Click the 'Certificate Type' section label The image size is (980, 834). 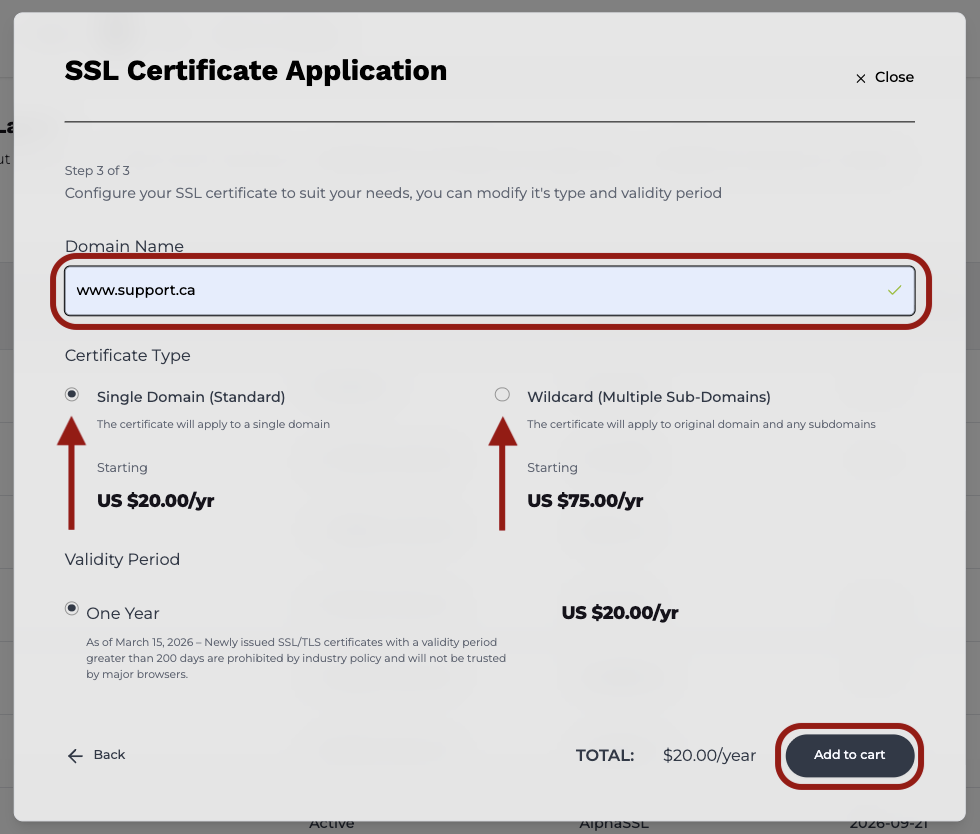(128, 355)
